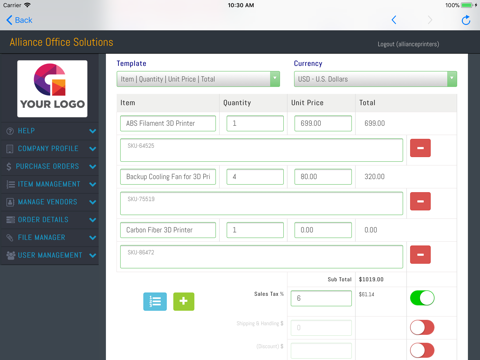Edit the ABS Filament 3D Printer item field

[168, 123]
